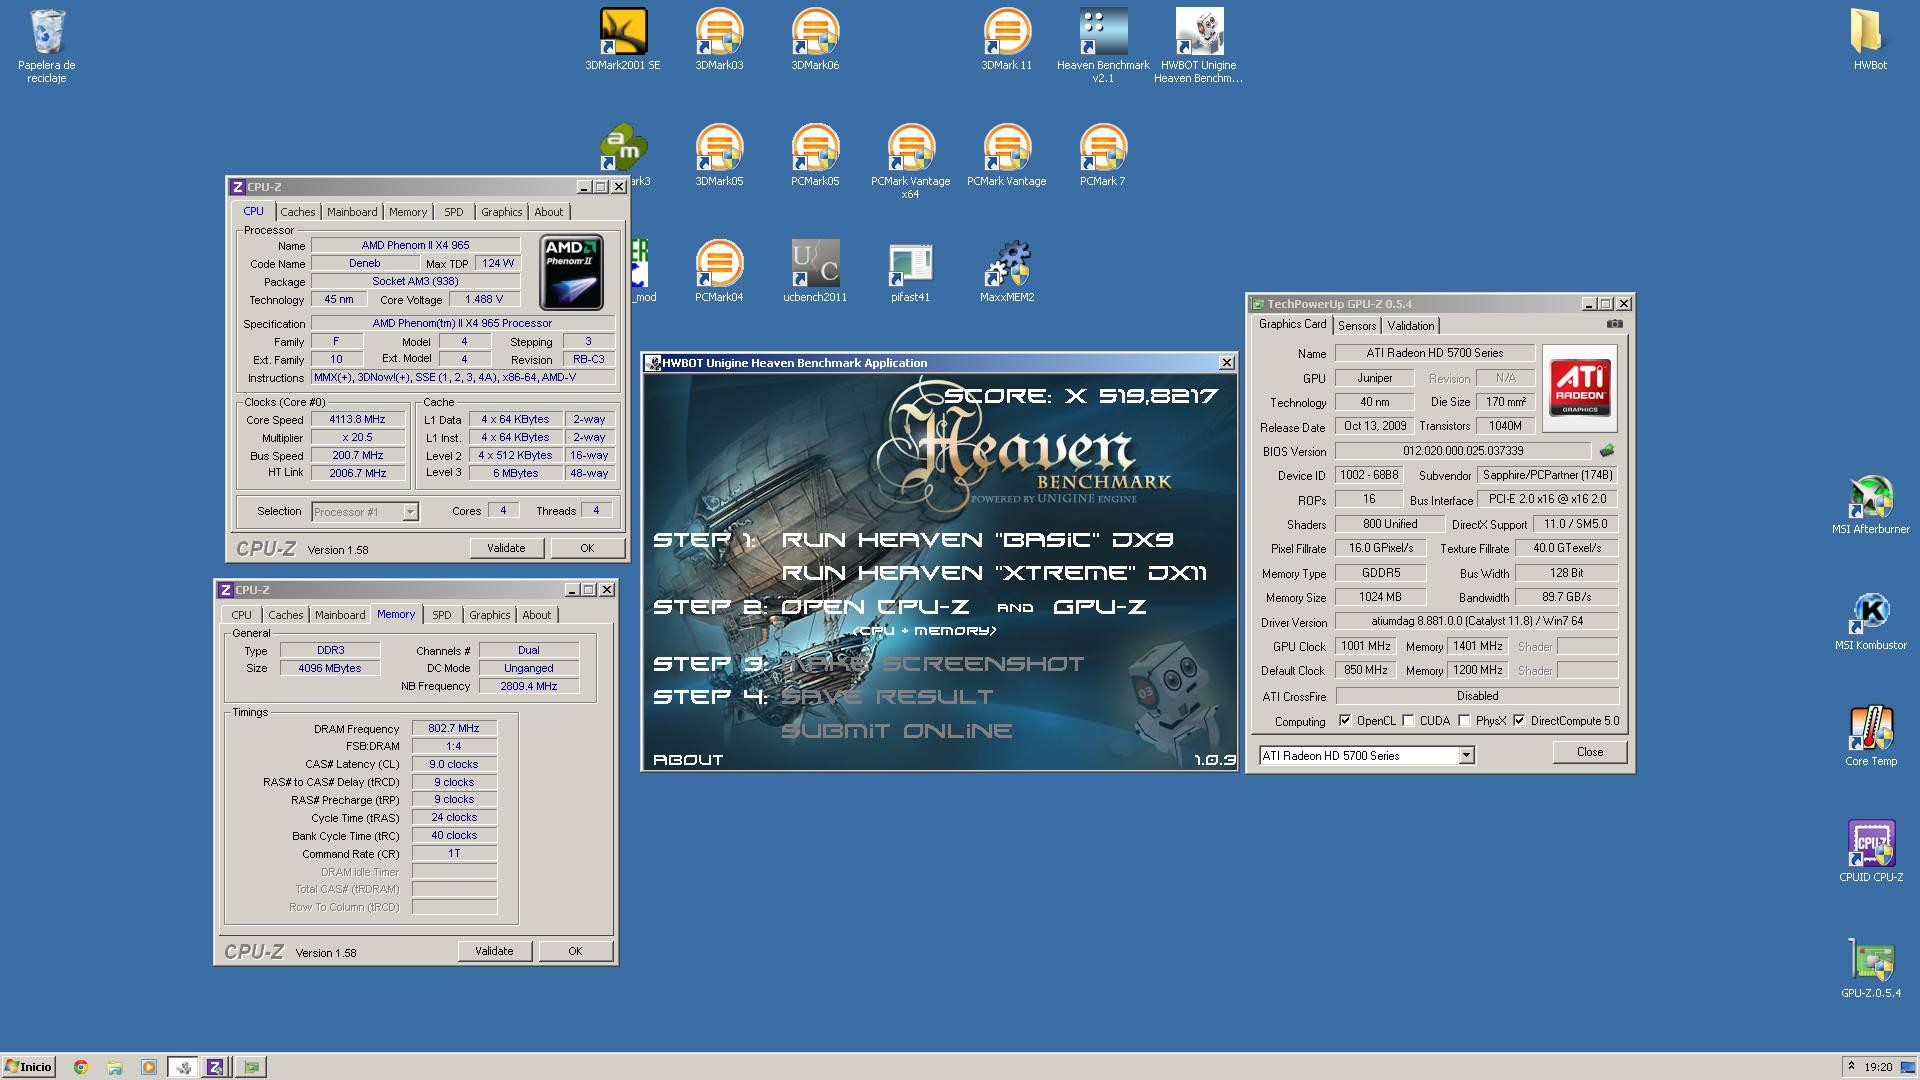The height and width of the screenshot is (1080, 1920).
Task: Open Chrome from the taskbar
Action: tap(81, 1067)
